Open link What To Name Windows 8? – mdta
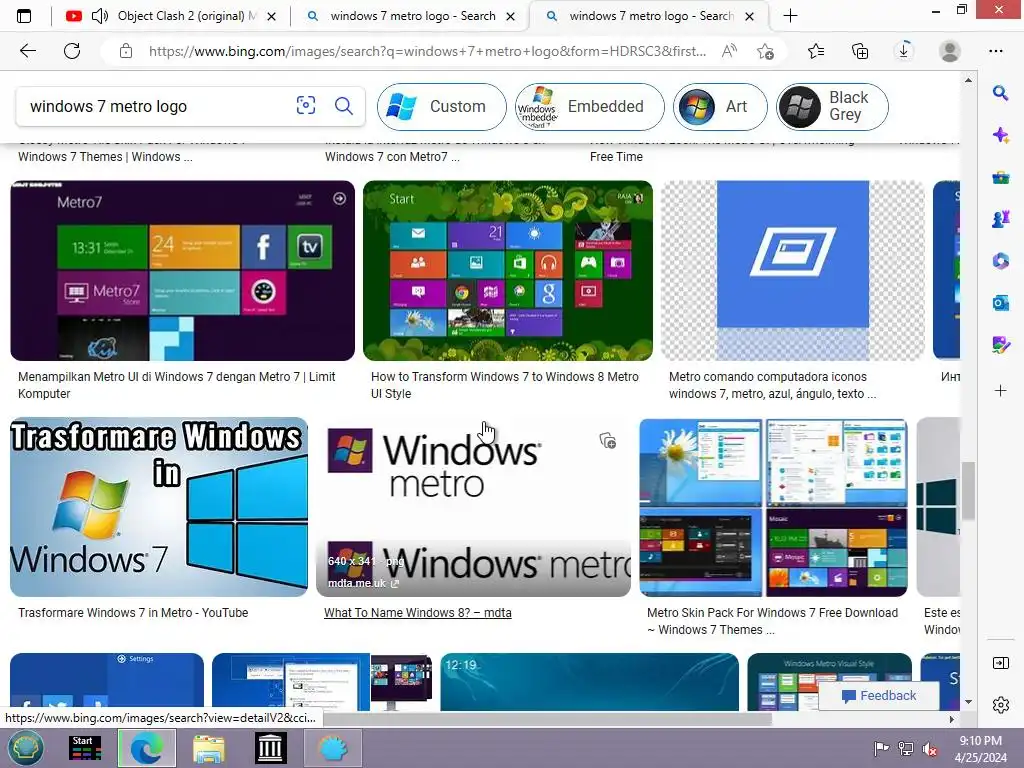Screen dimensions: 1024x768 pyautogui.click(x=418, y=613)
